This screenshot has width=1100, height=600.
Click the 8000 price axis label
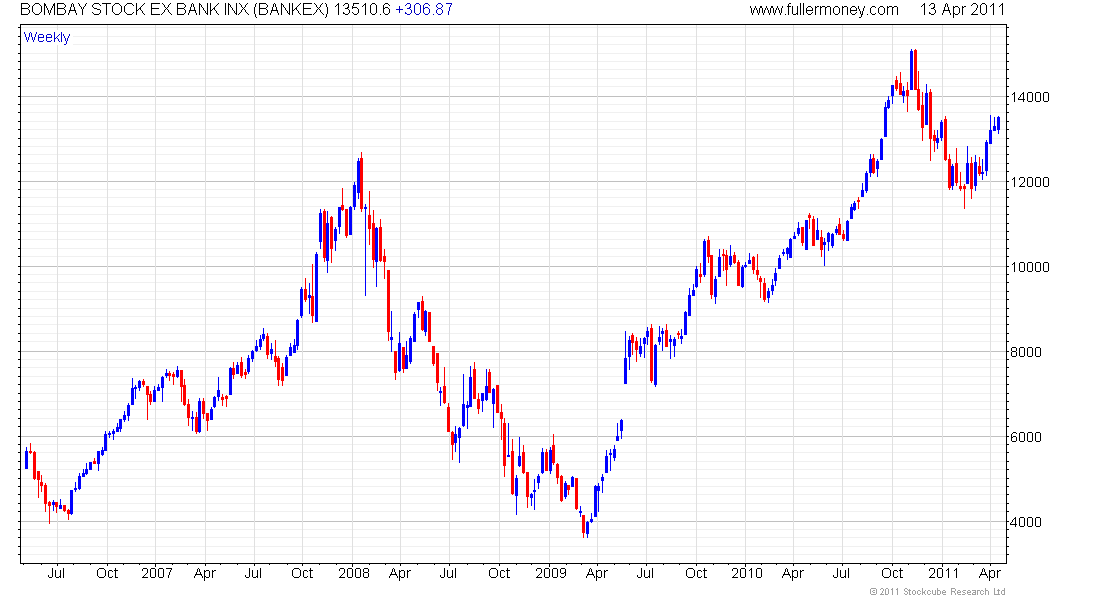[x=1026, y=352]
